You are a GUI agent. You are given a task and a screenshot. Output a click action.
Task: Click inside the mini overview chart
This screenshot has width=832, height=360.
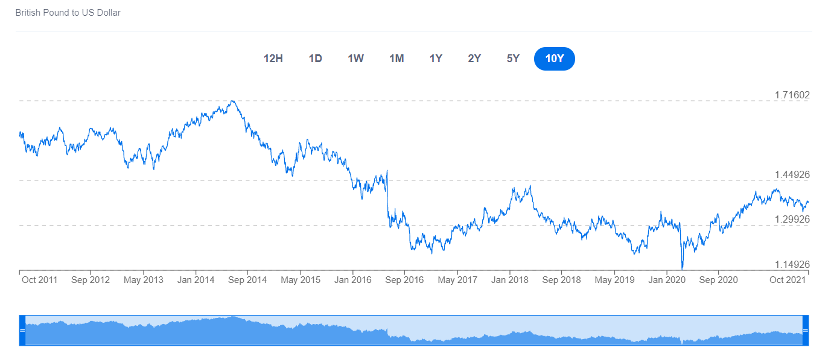[x=414, y=330]
